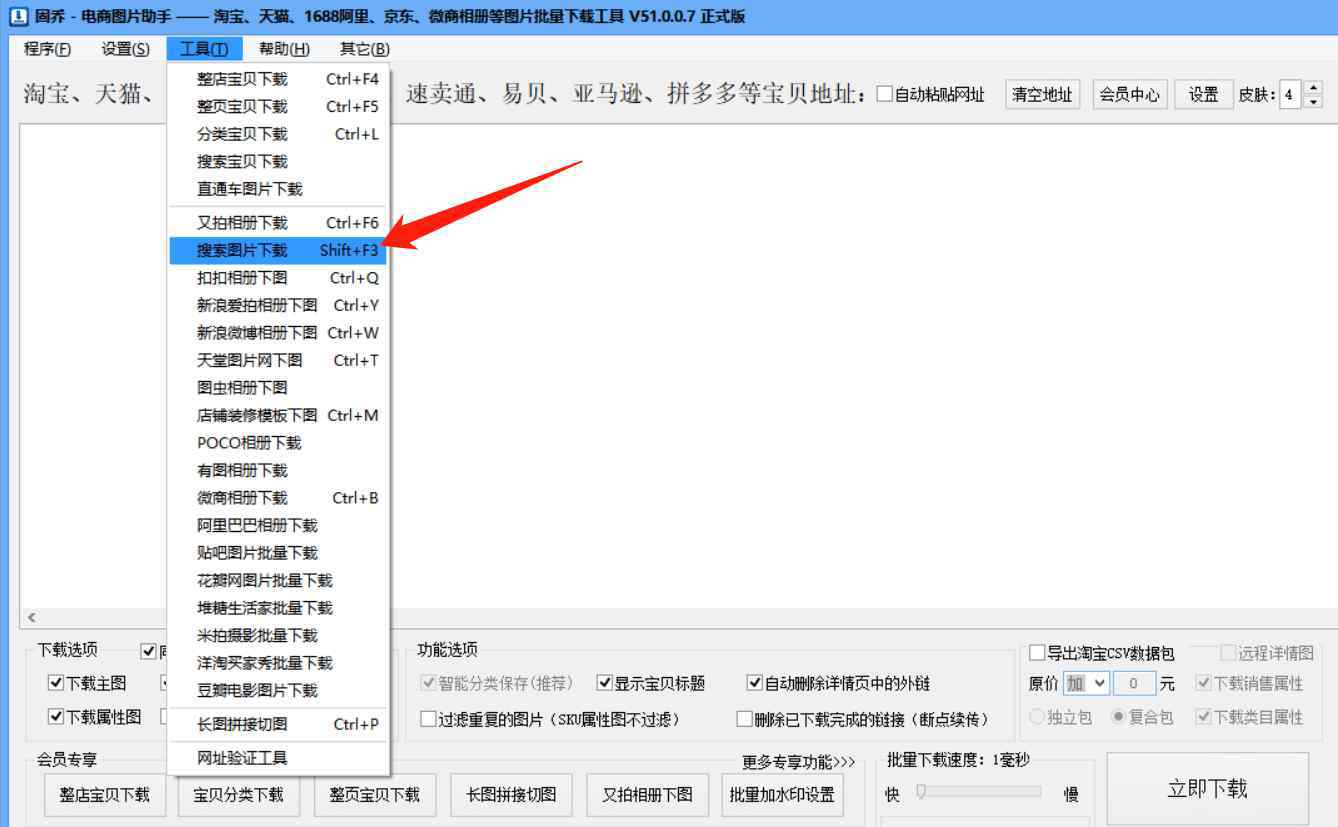Screen dimensions: 1338x827
Task: Click the 设置 button near skin
Action: pos(1203,95)
